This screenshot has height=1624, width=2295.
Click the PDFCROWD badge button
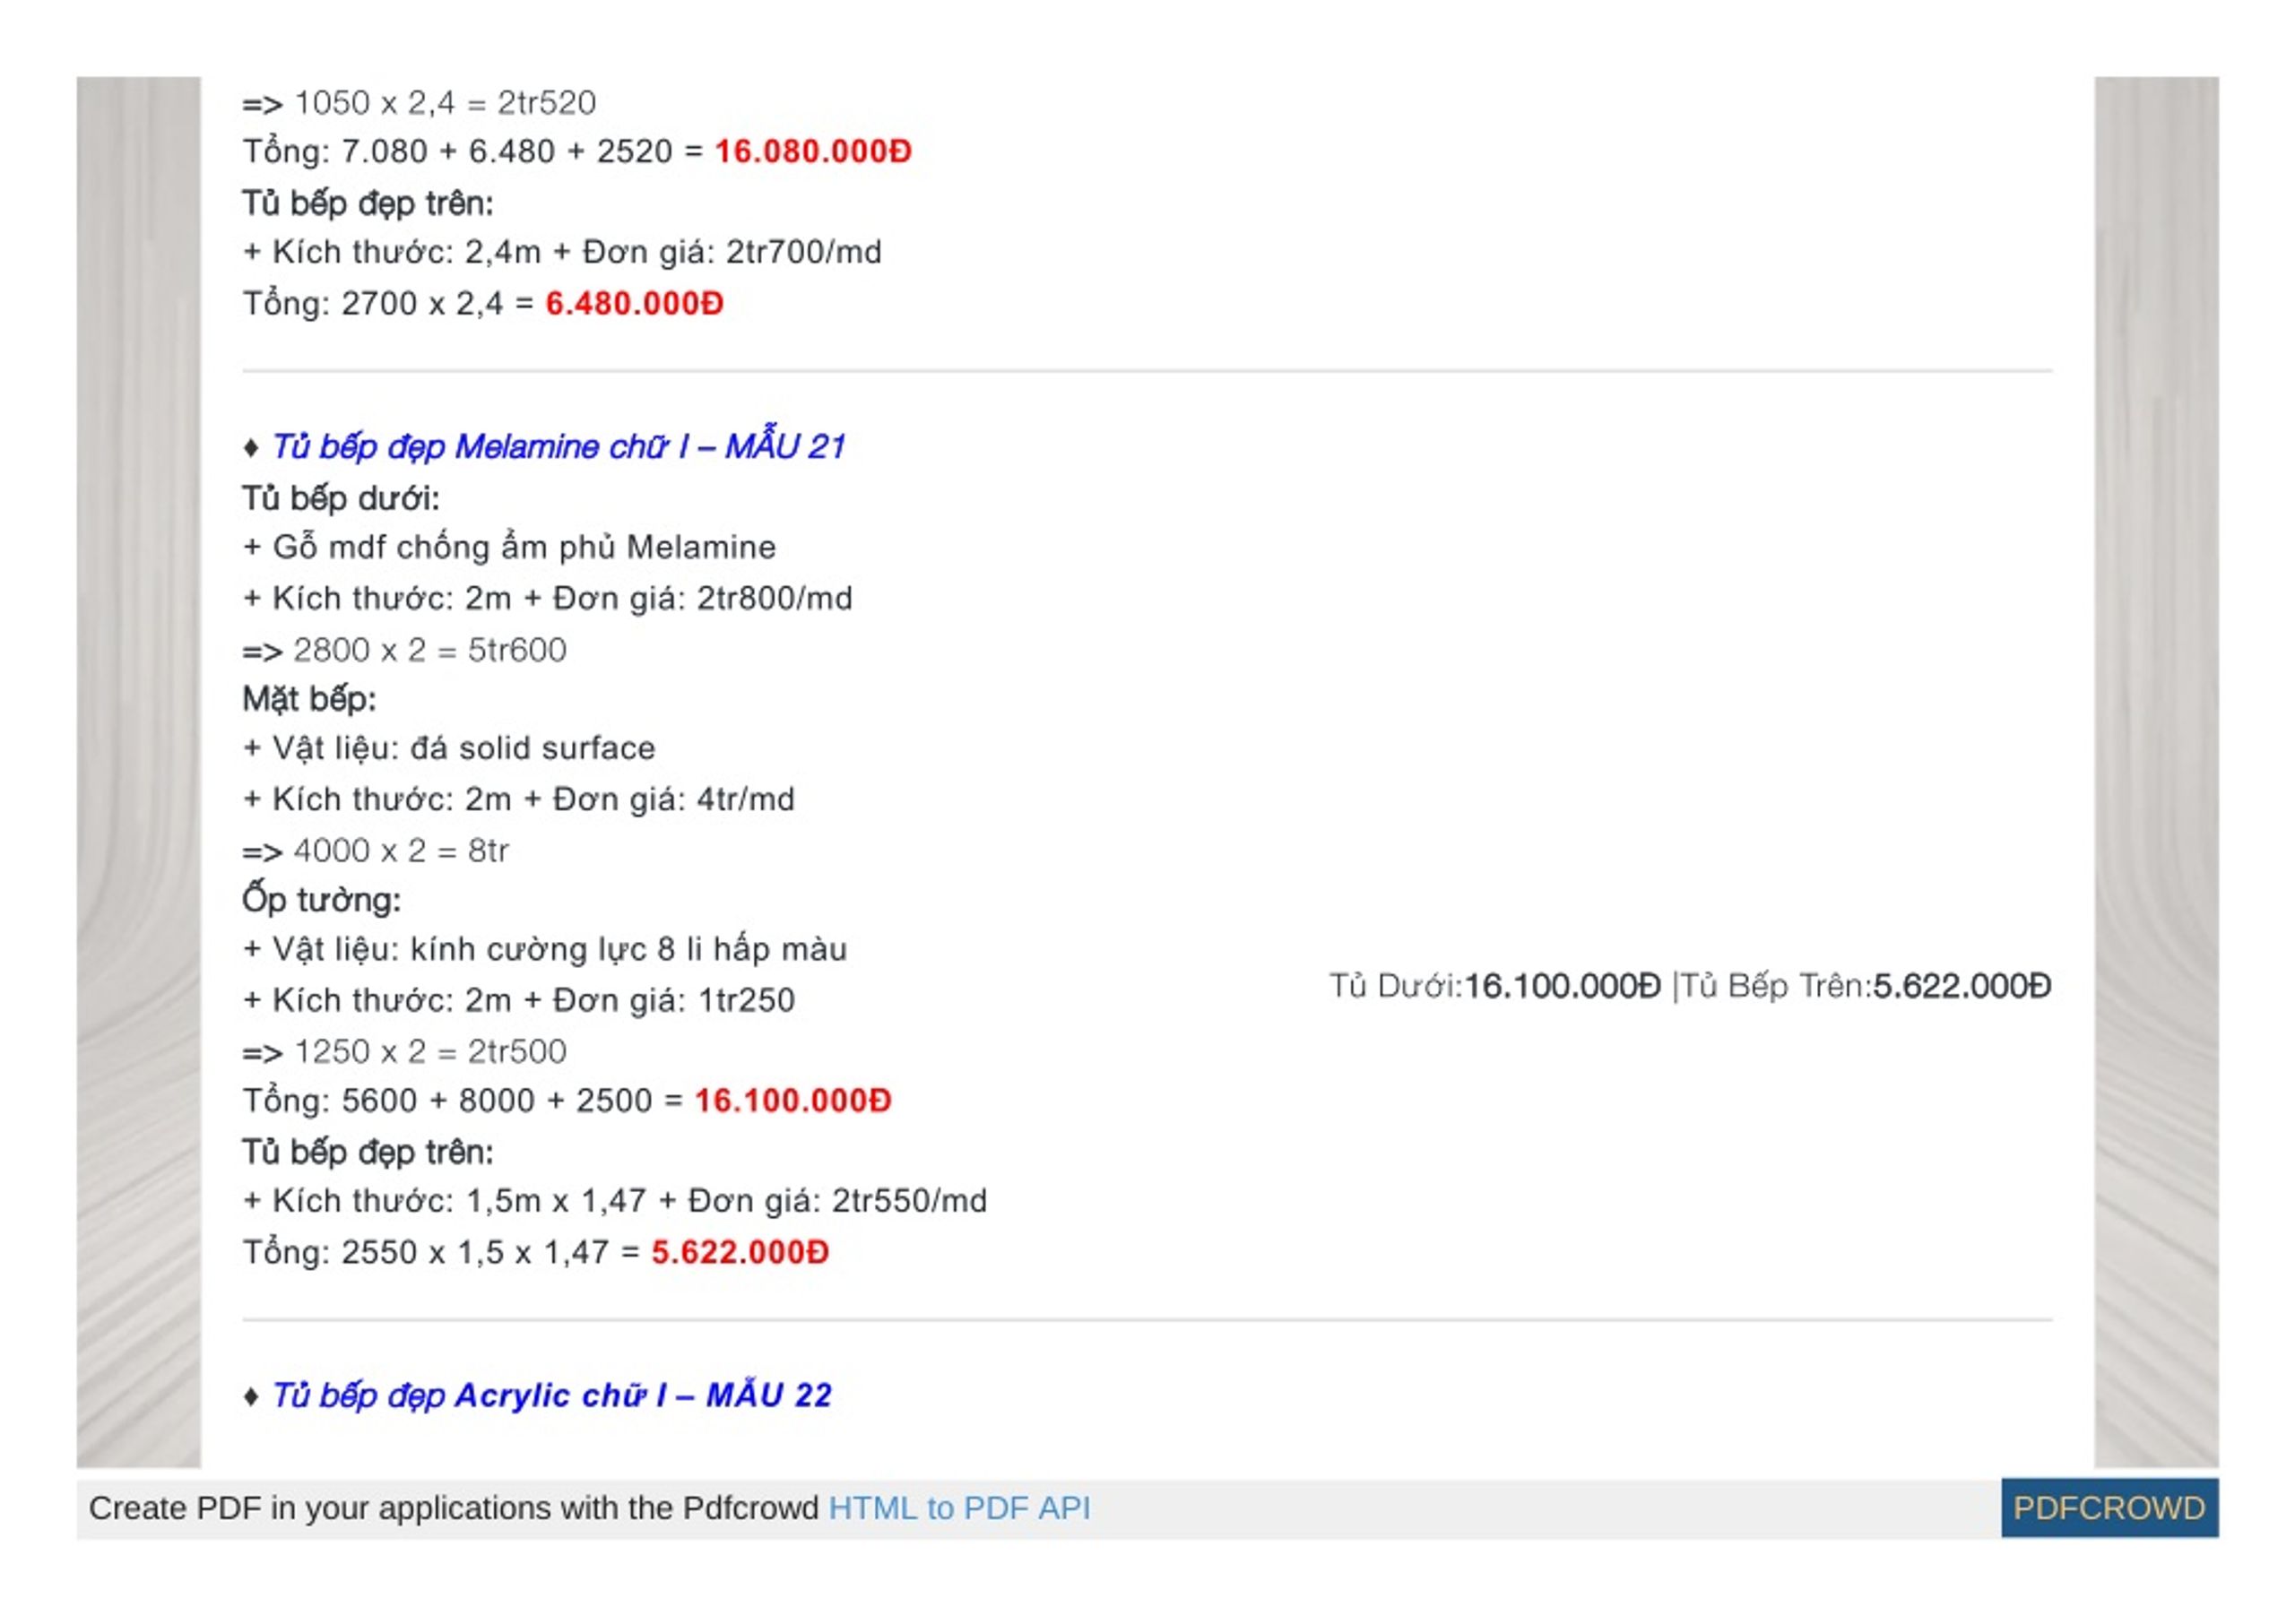[2109, 1508]
